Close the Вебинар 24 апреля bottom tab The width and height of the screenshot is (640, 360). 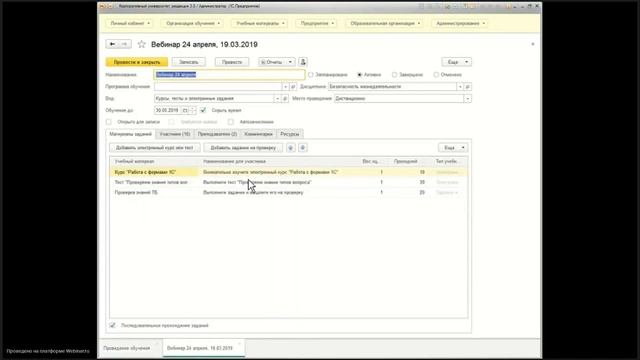pyautogui.click(x=240, y=344)
